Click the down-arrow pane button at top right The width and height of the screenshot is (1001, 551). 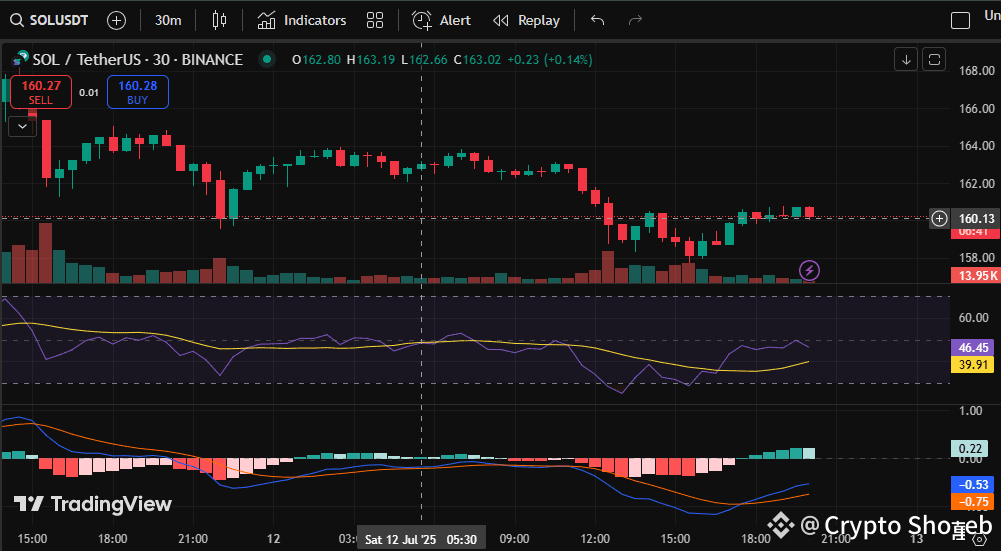(906, 59)
